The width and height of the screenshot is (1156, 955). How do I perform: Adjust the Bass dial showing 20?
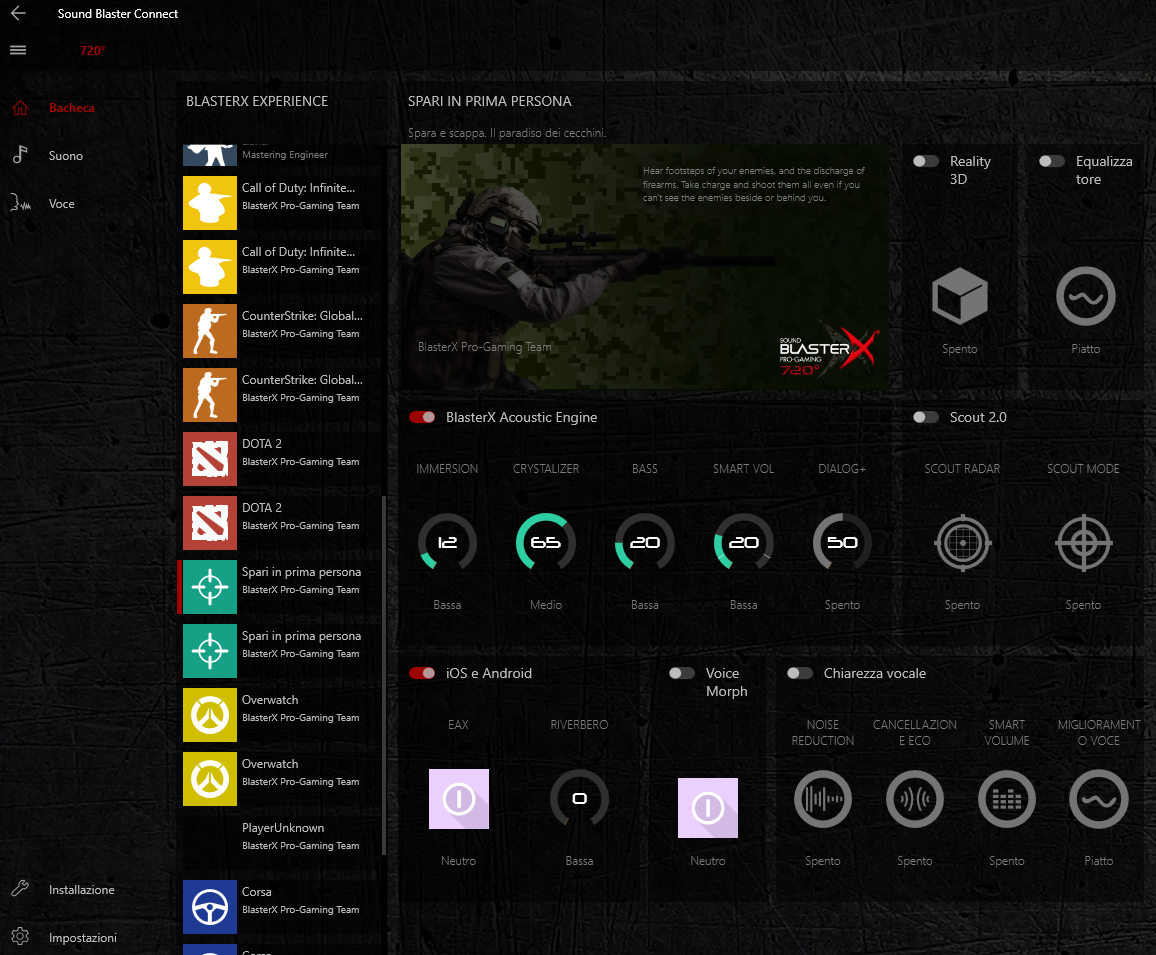coord(644,543)
